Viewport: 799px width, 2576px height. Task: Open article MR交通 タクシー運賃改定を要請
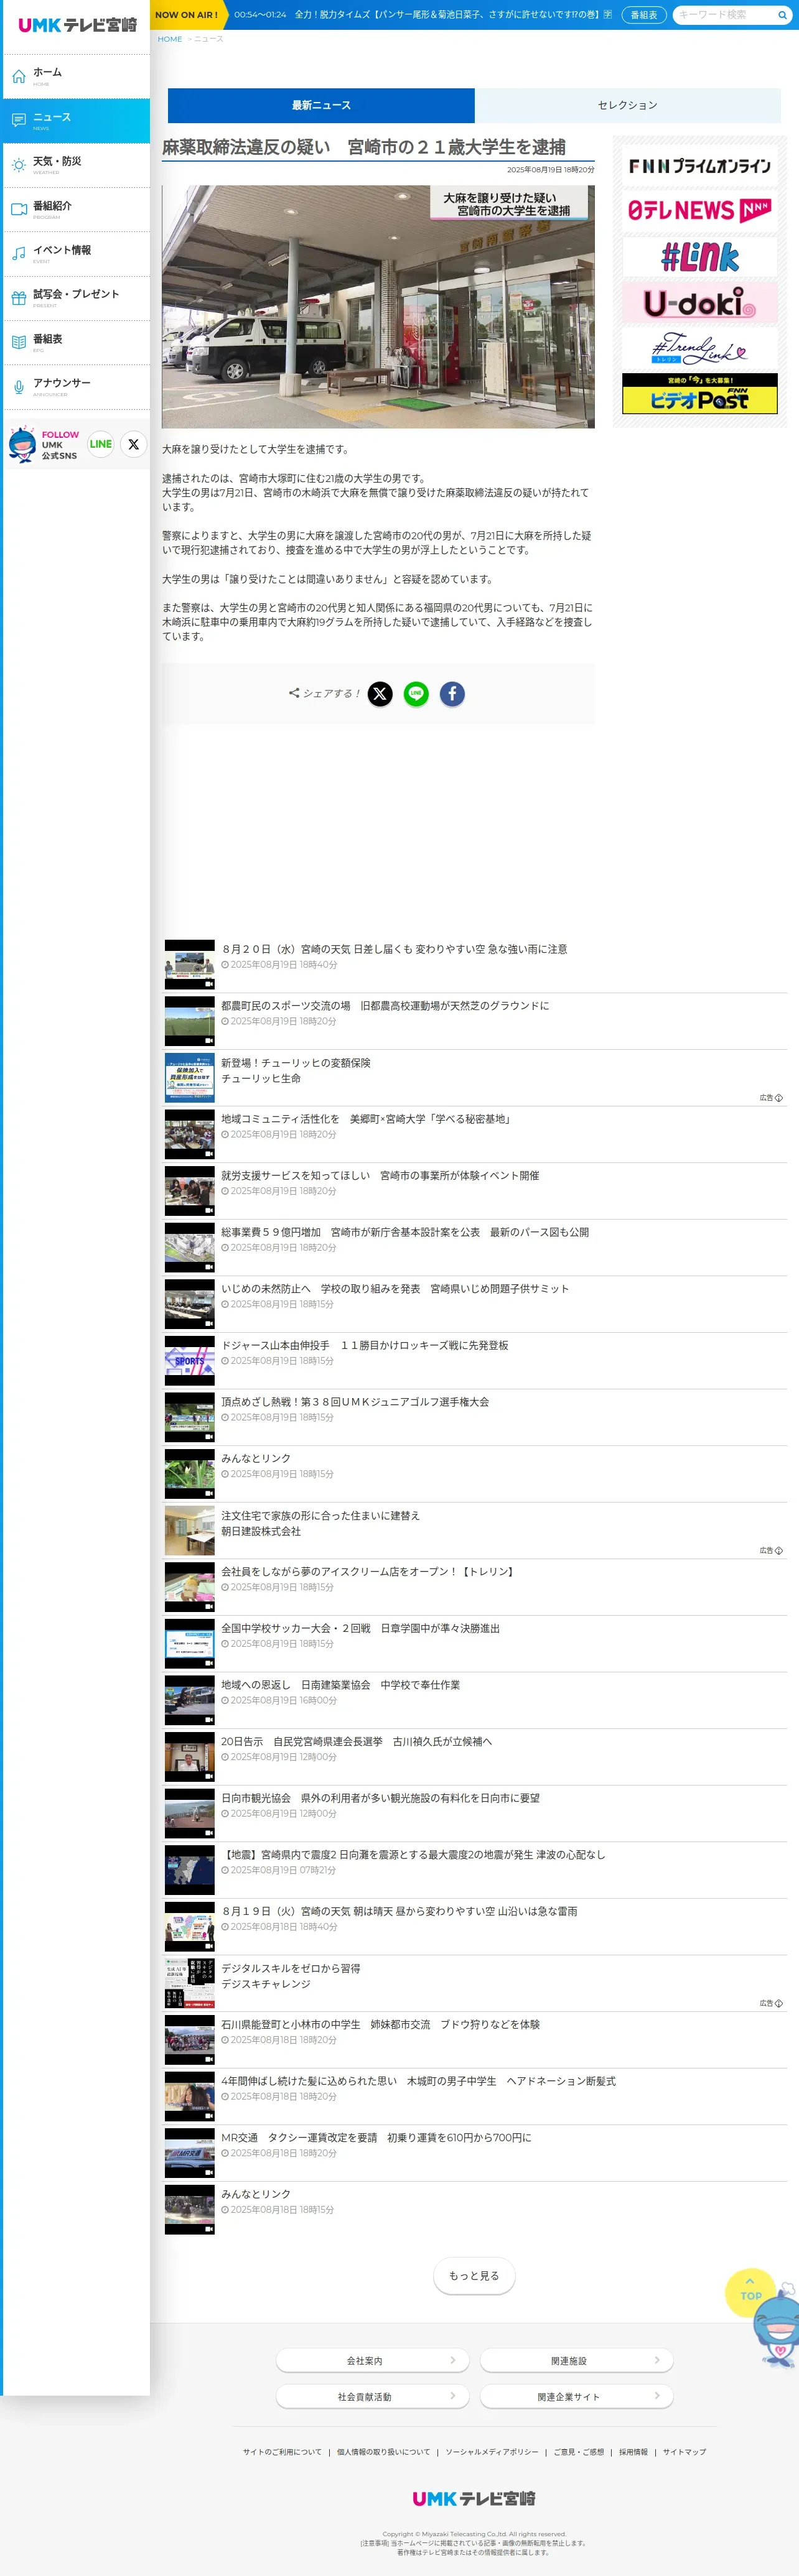coord(376,2138)
